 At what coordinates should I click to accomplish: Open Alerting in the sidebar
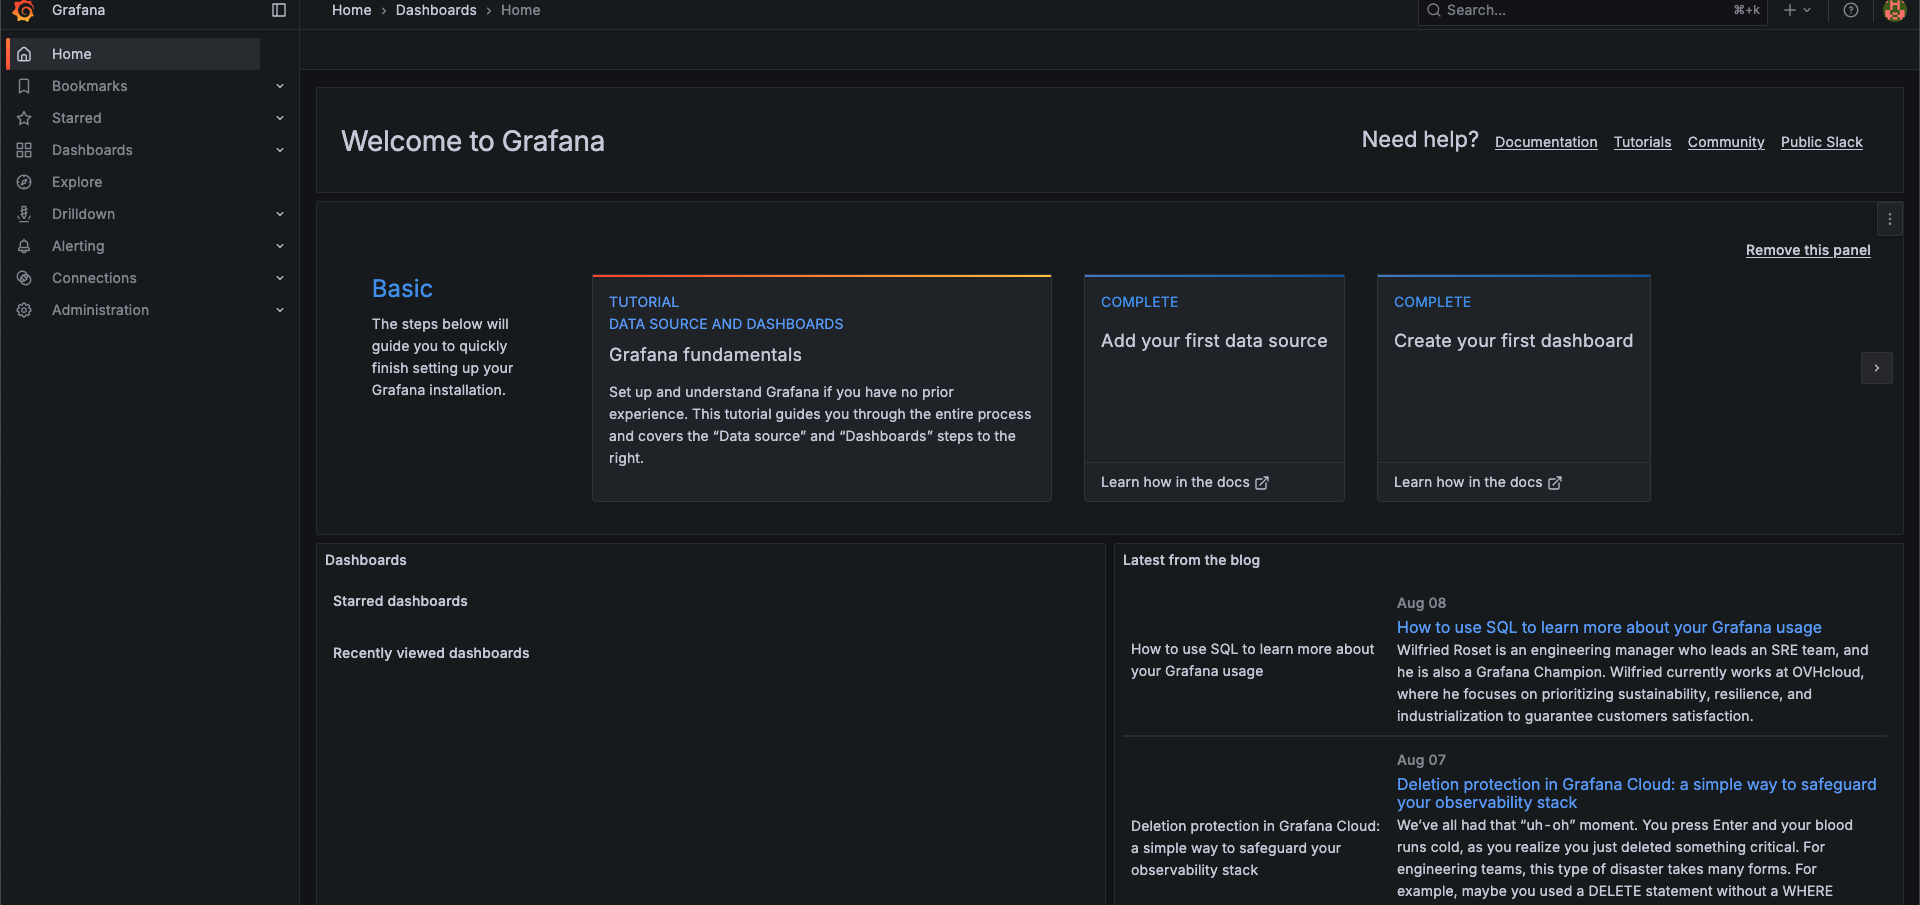(78, 246)
